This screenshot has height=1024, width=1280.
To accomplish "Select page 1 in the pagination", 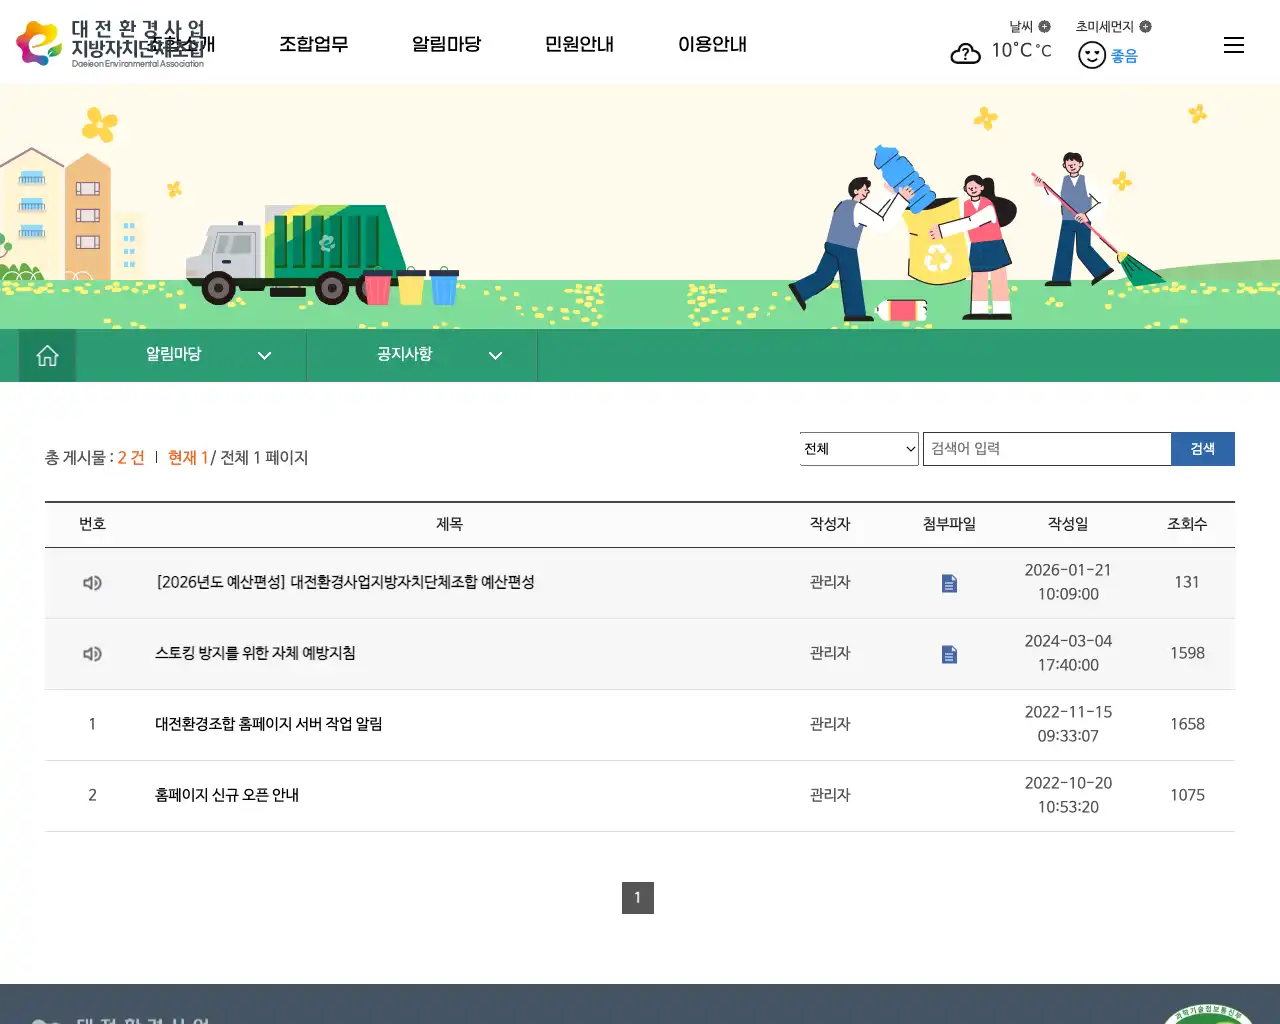I will pyautogui.click(x=637, y=897).
